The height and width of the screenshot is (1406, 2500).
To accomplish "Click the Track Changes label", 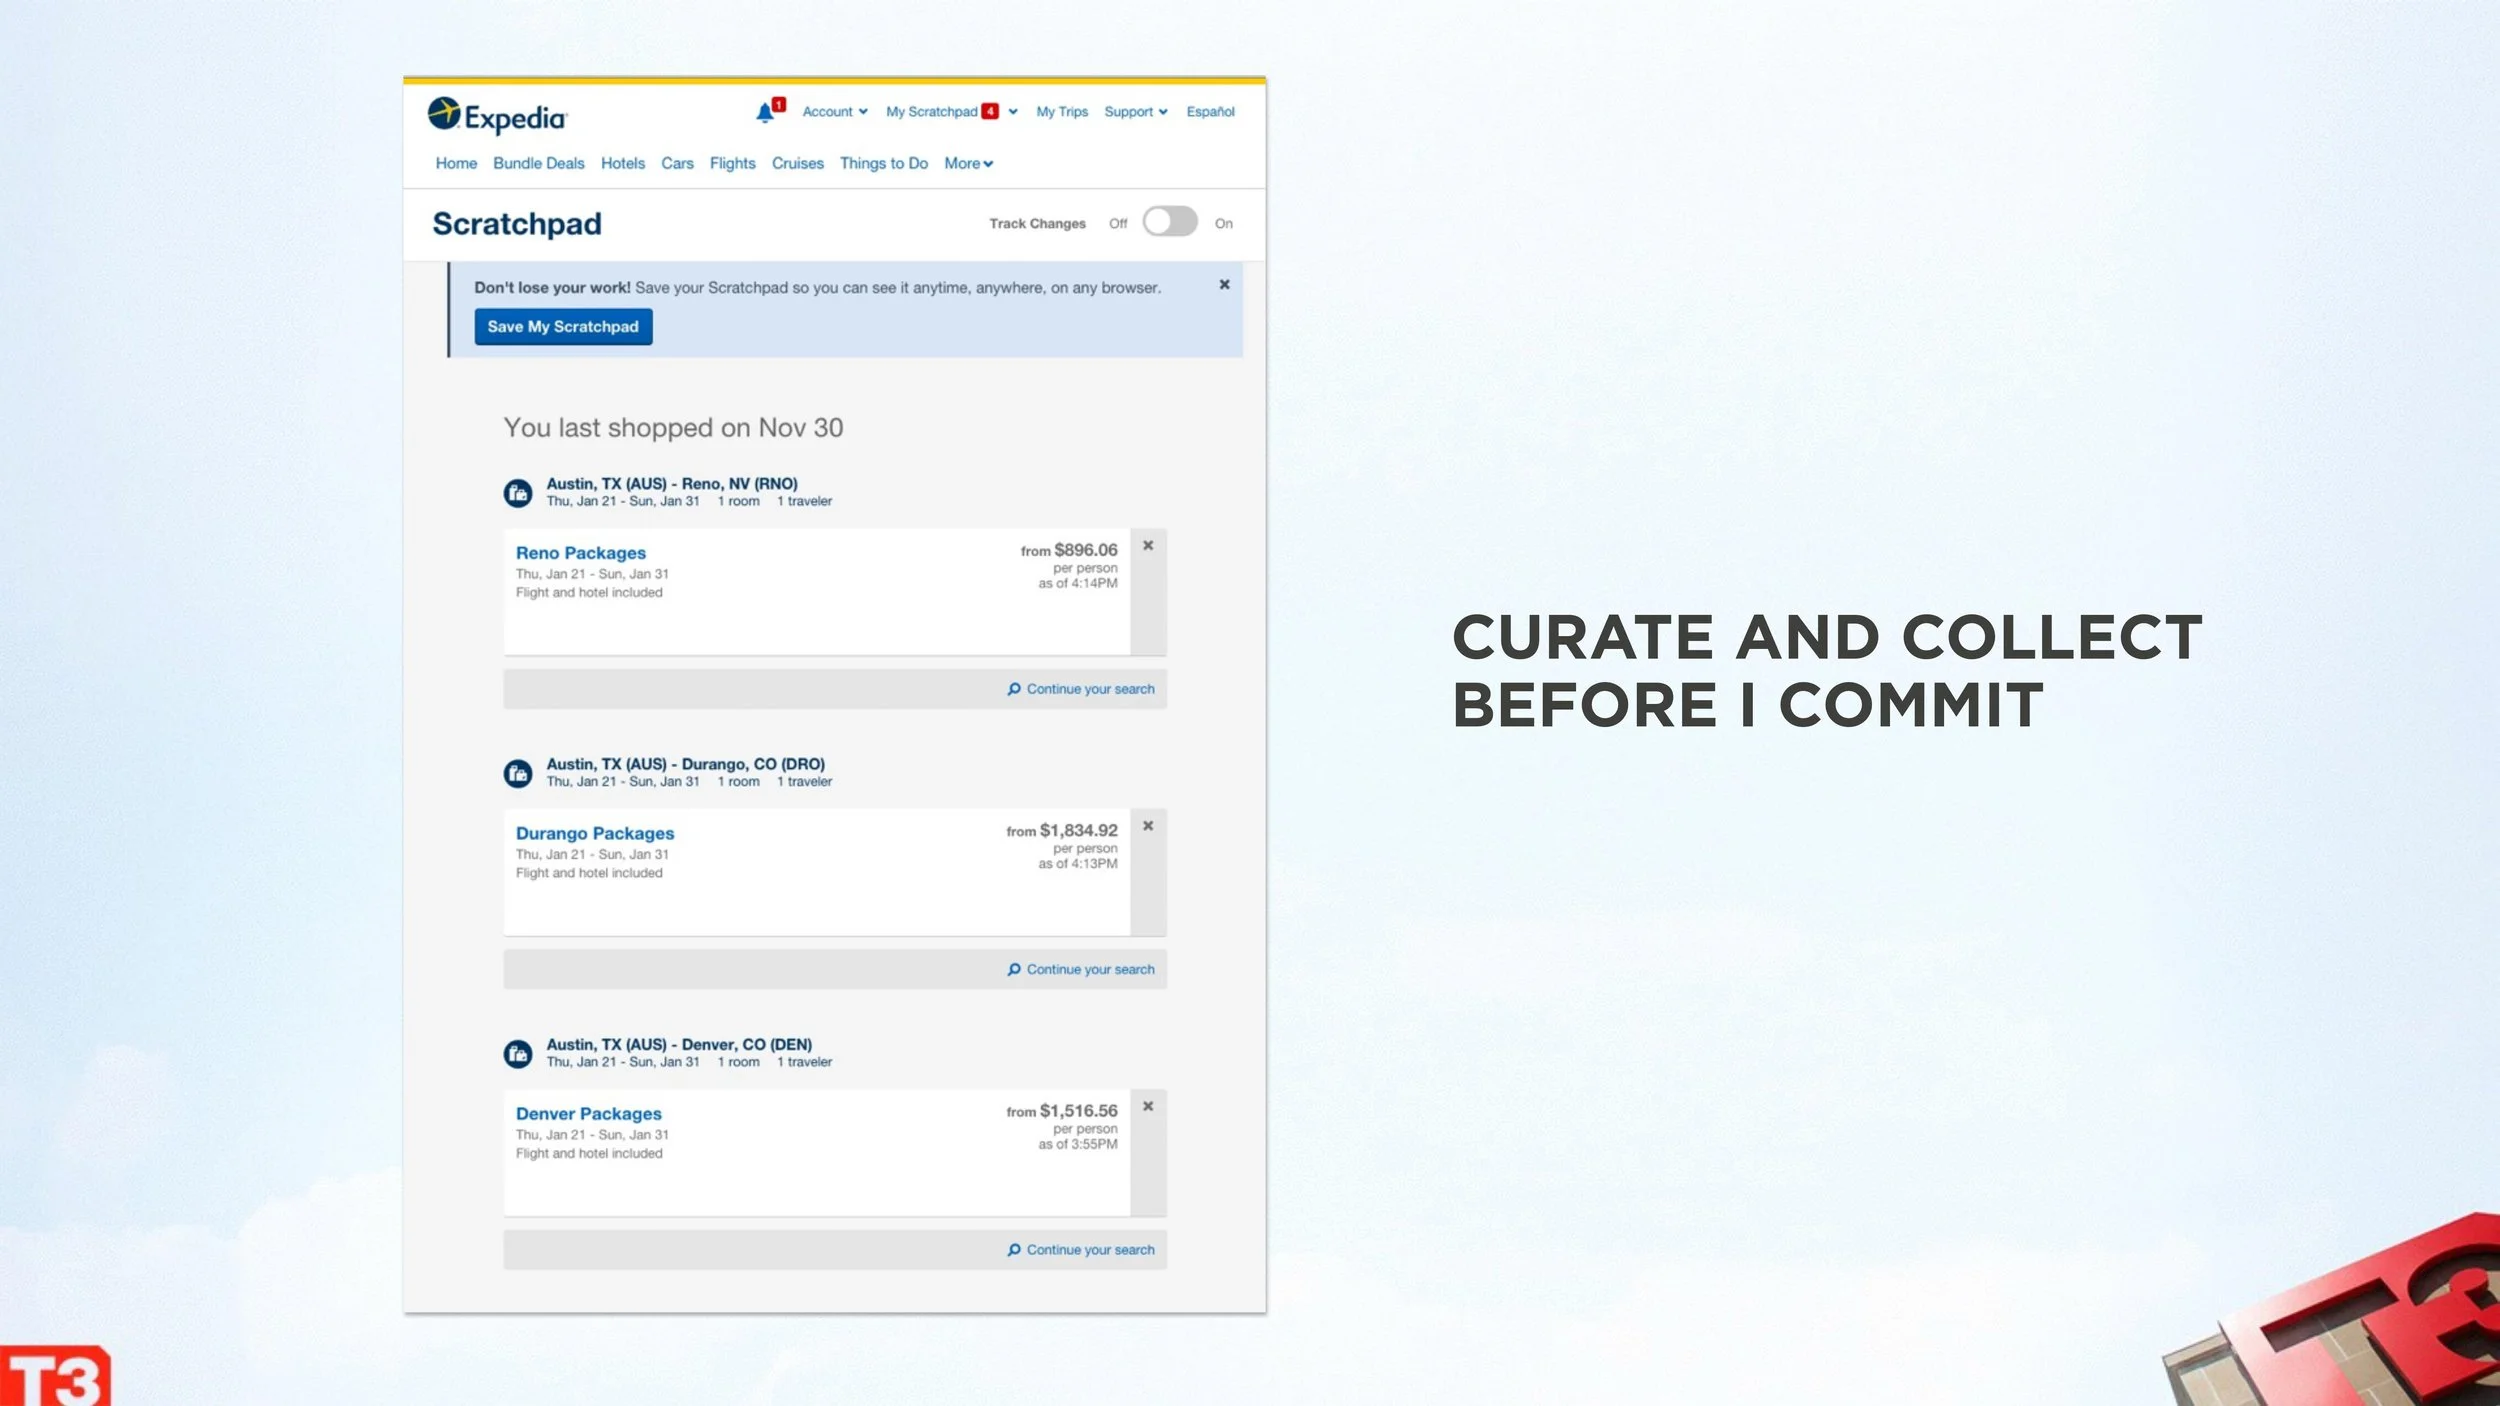I will (x=1037, y=224).
